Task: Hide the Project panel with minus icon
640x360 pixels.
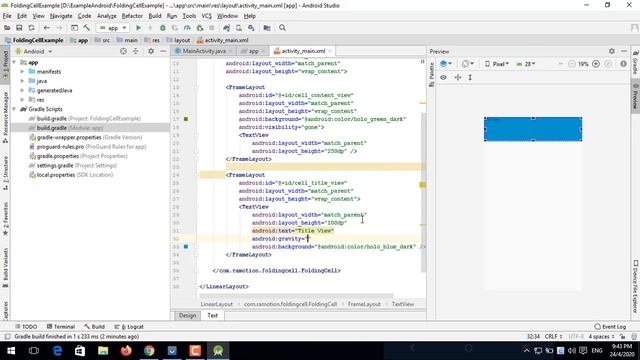Action: [x=163, y=51]
